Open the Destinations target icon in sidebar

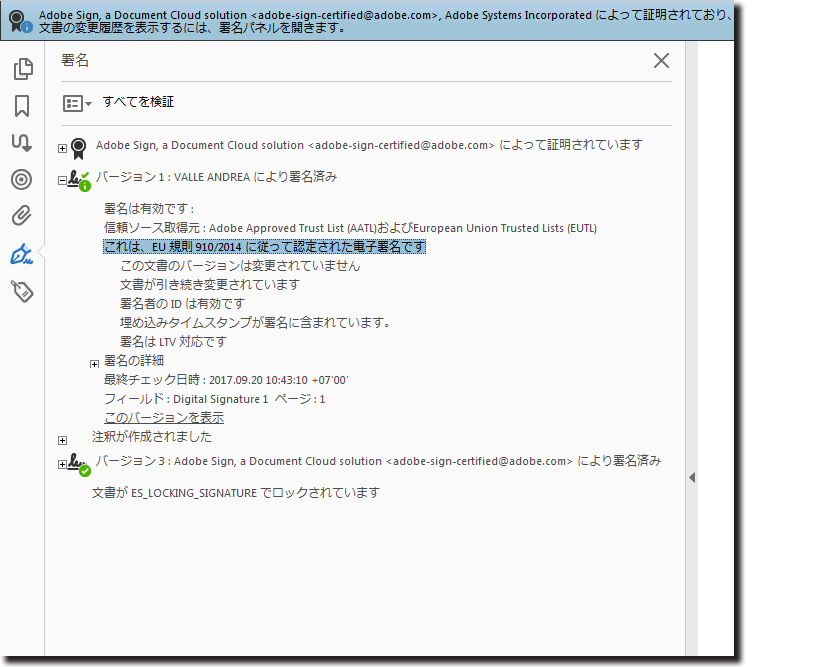22,180
